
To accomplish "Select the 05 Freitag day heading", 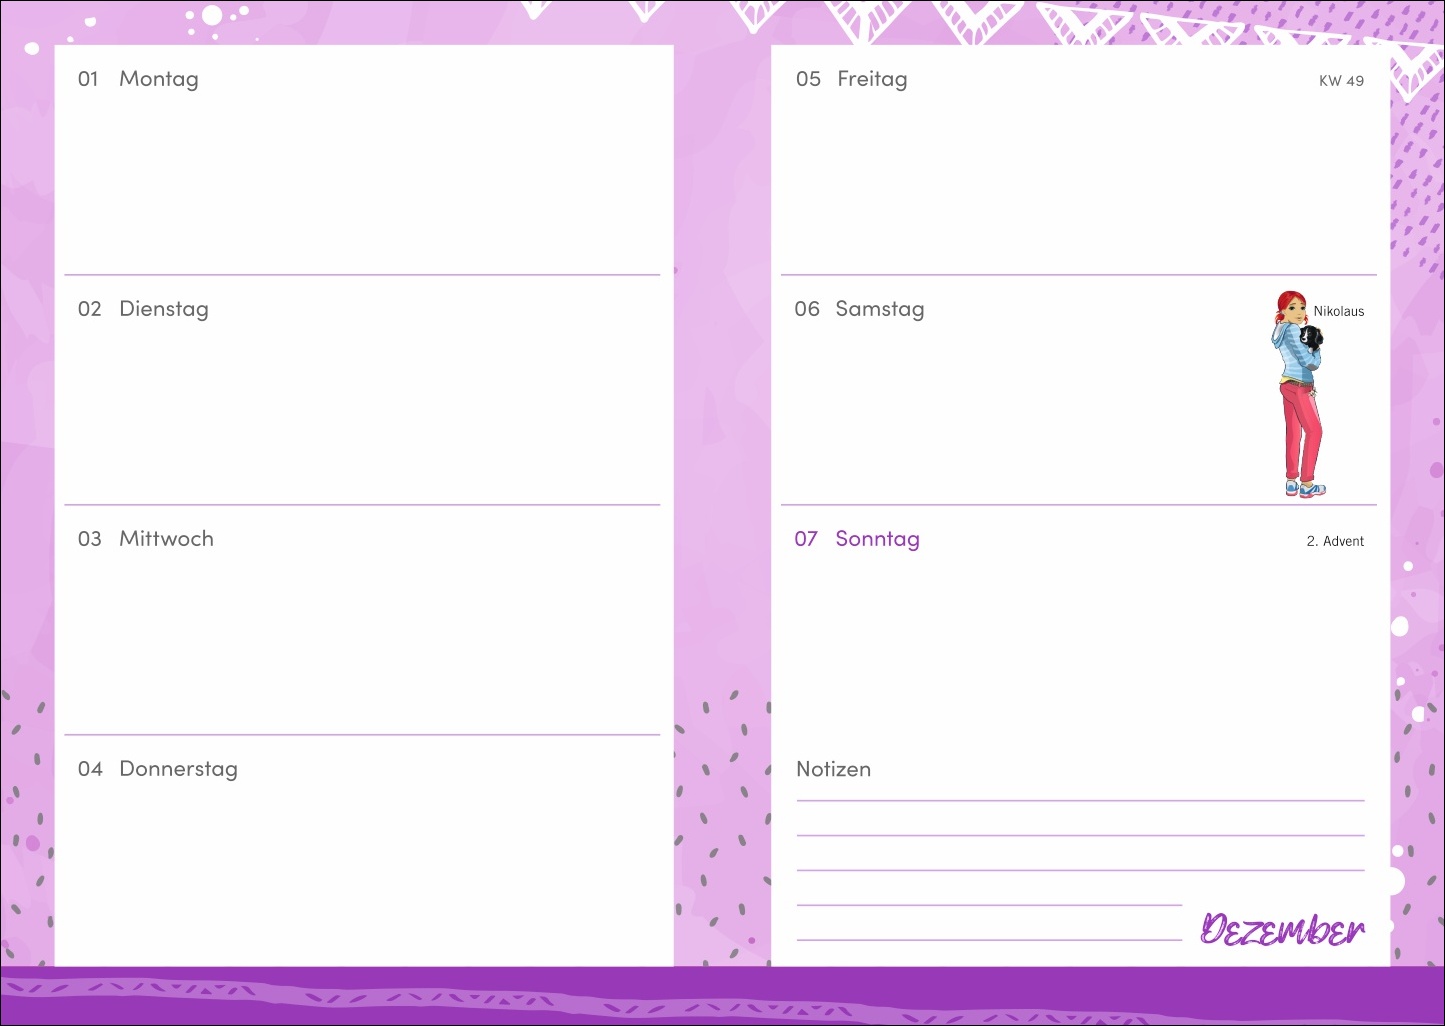I will pyautogui.click(x=851, y=79).
